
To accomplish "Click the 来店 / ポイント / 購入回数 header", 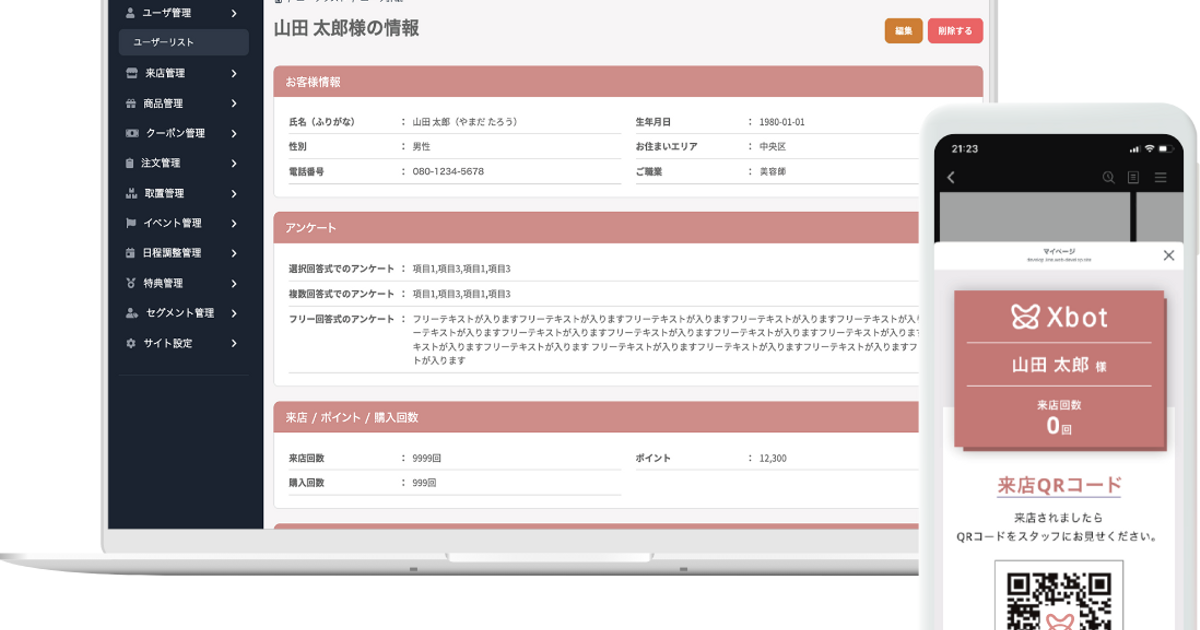I will click(597, 417).
